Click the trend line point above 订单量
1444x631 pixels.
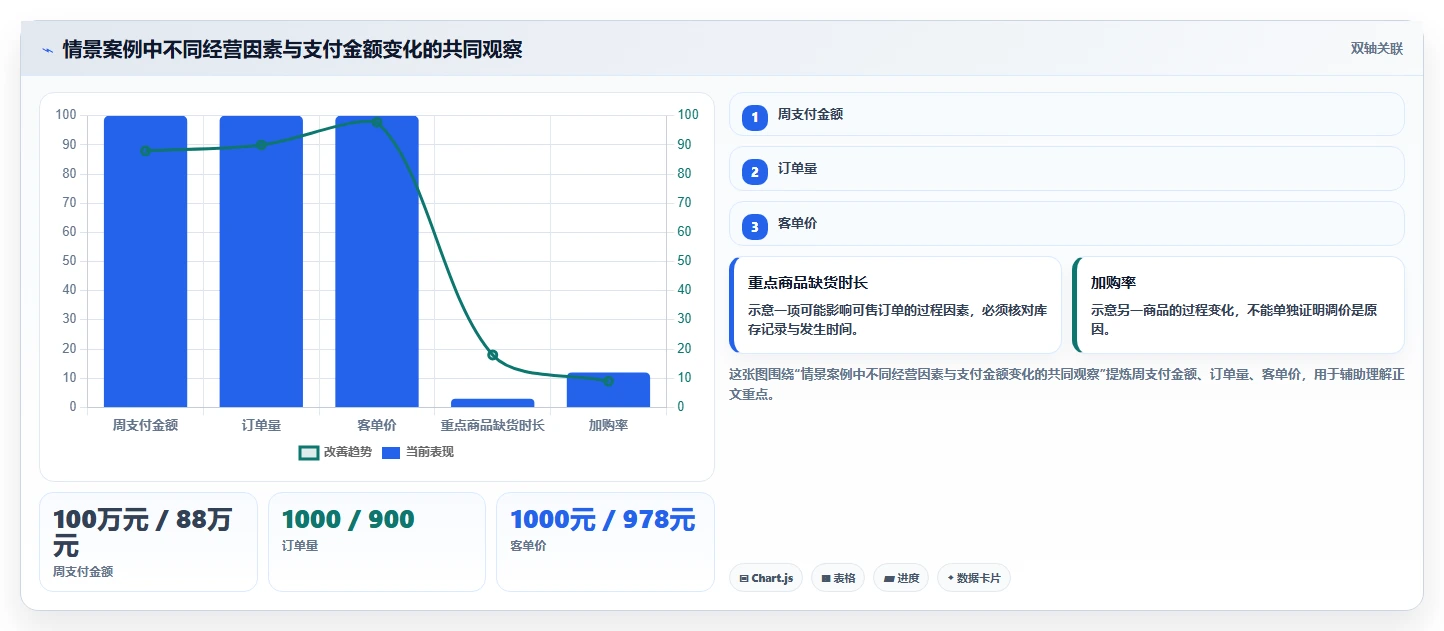pos(261,145)
